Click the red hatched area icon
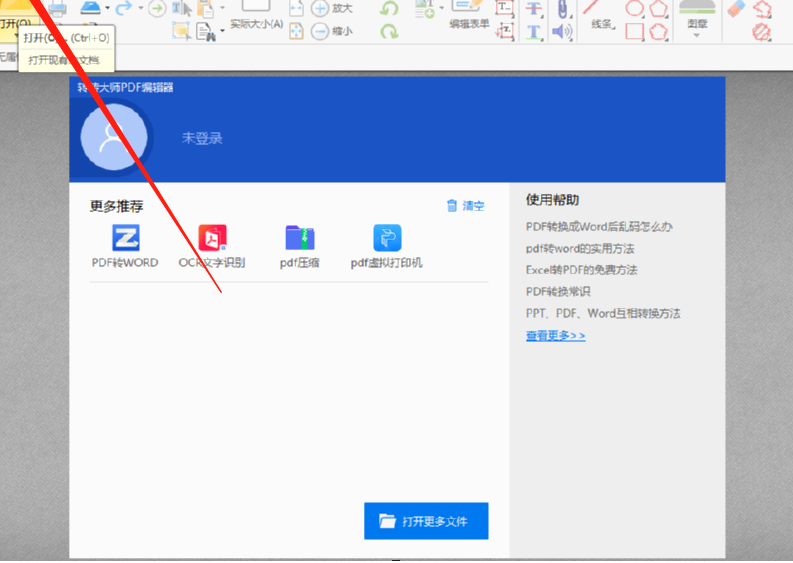 tap(762, 32)
